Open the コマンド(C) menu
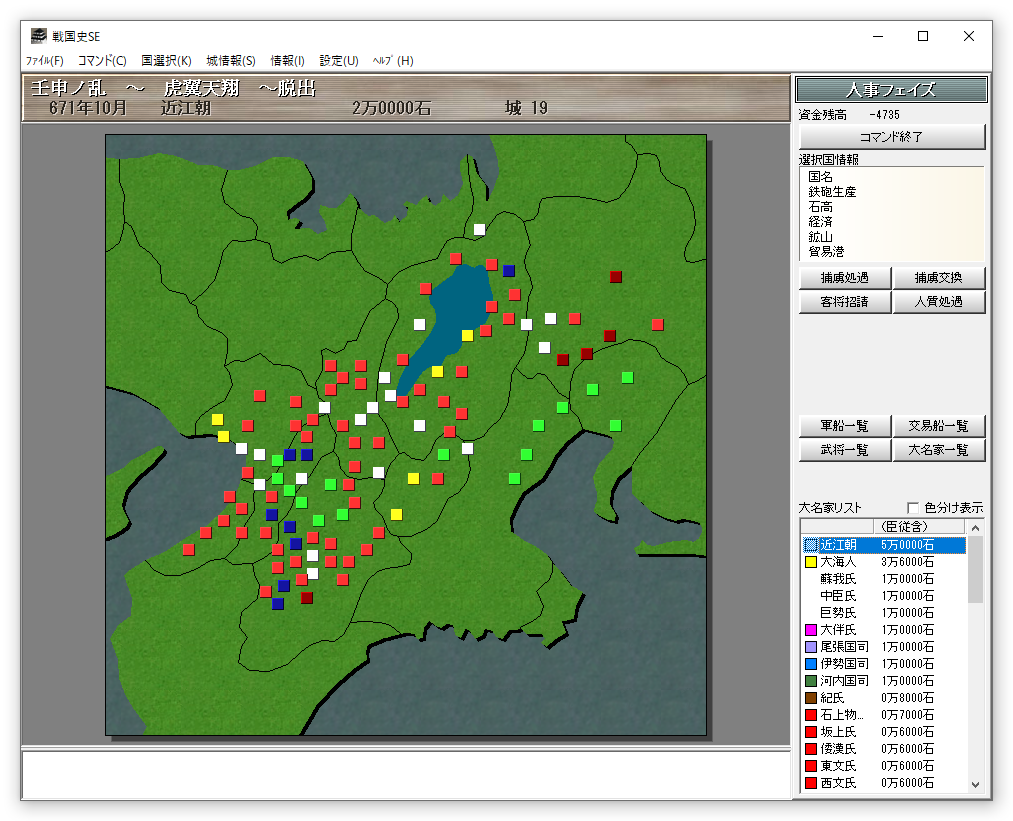 pos(102,61)
